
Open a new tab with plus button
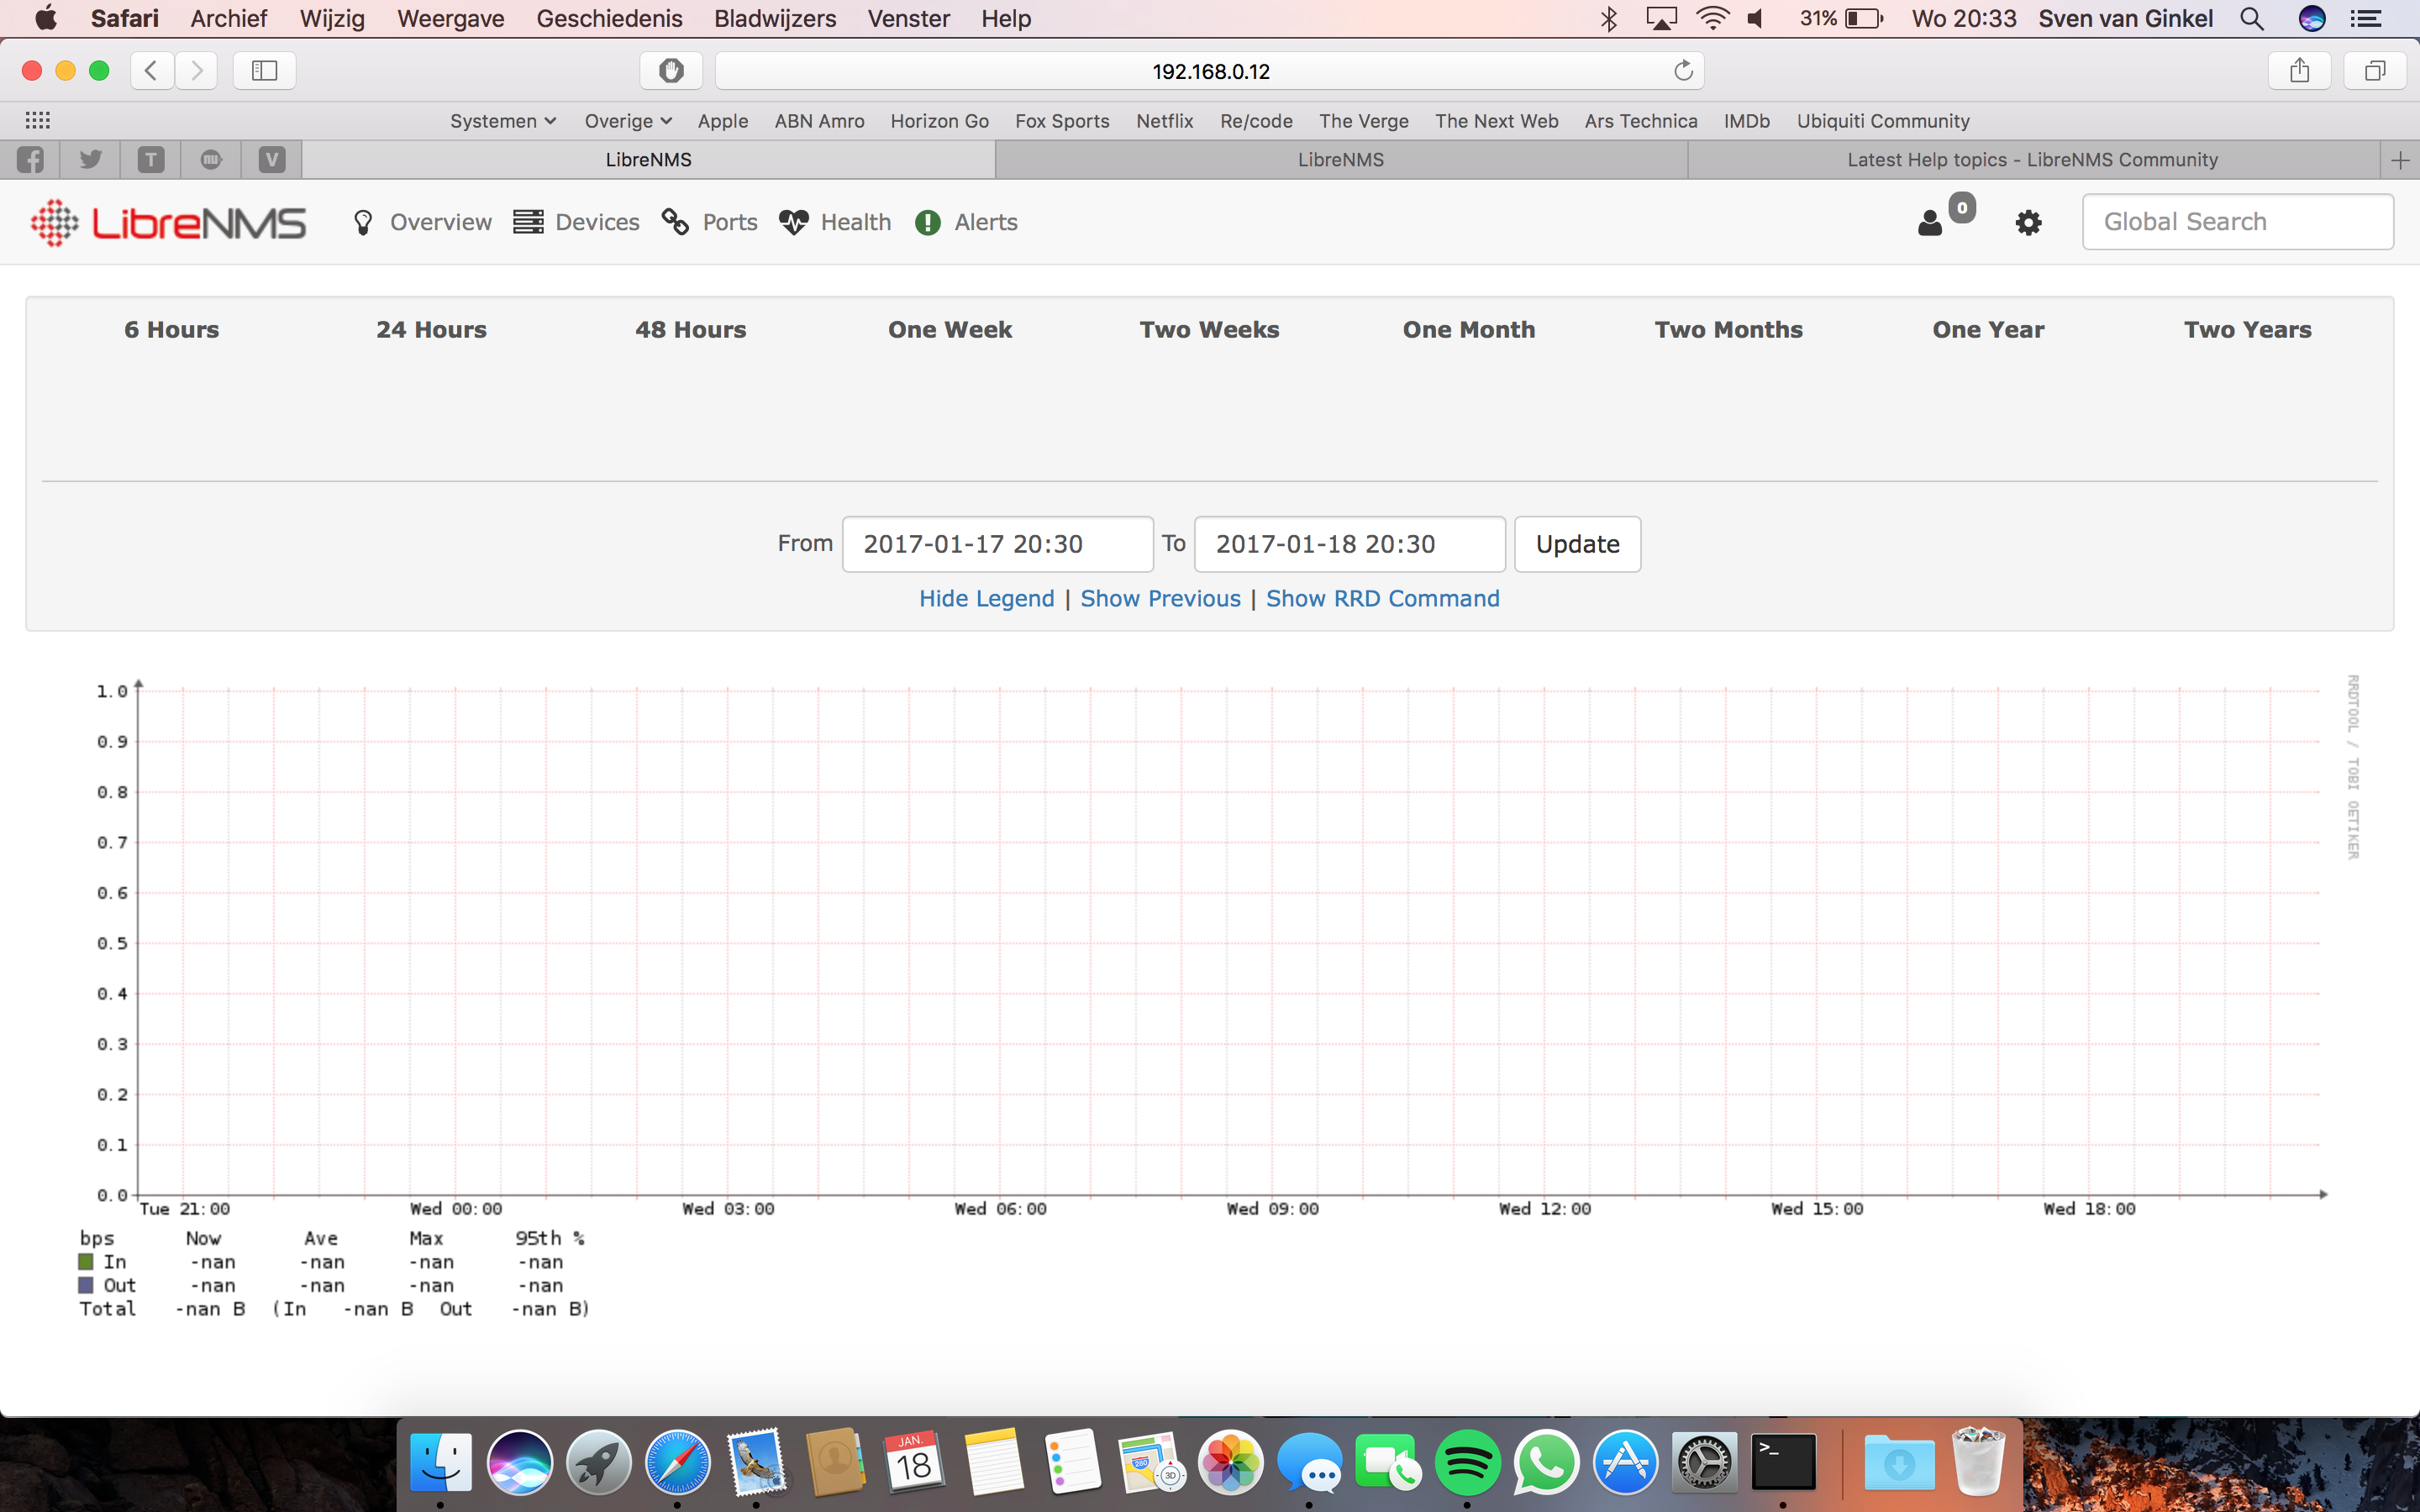[x=2400, y=160]
